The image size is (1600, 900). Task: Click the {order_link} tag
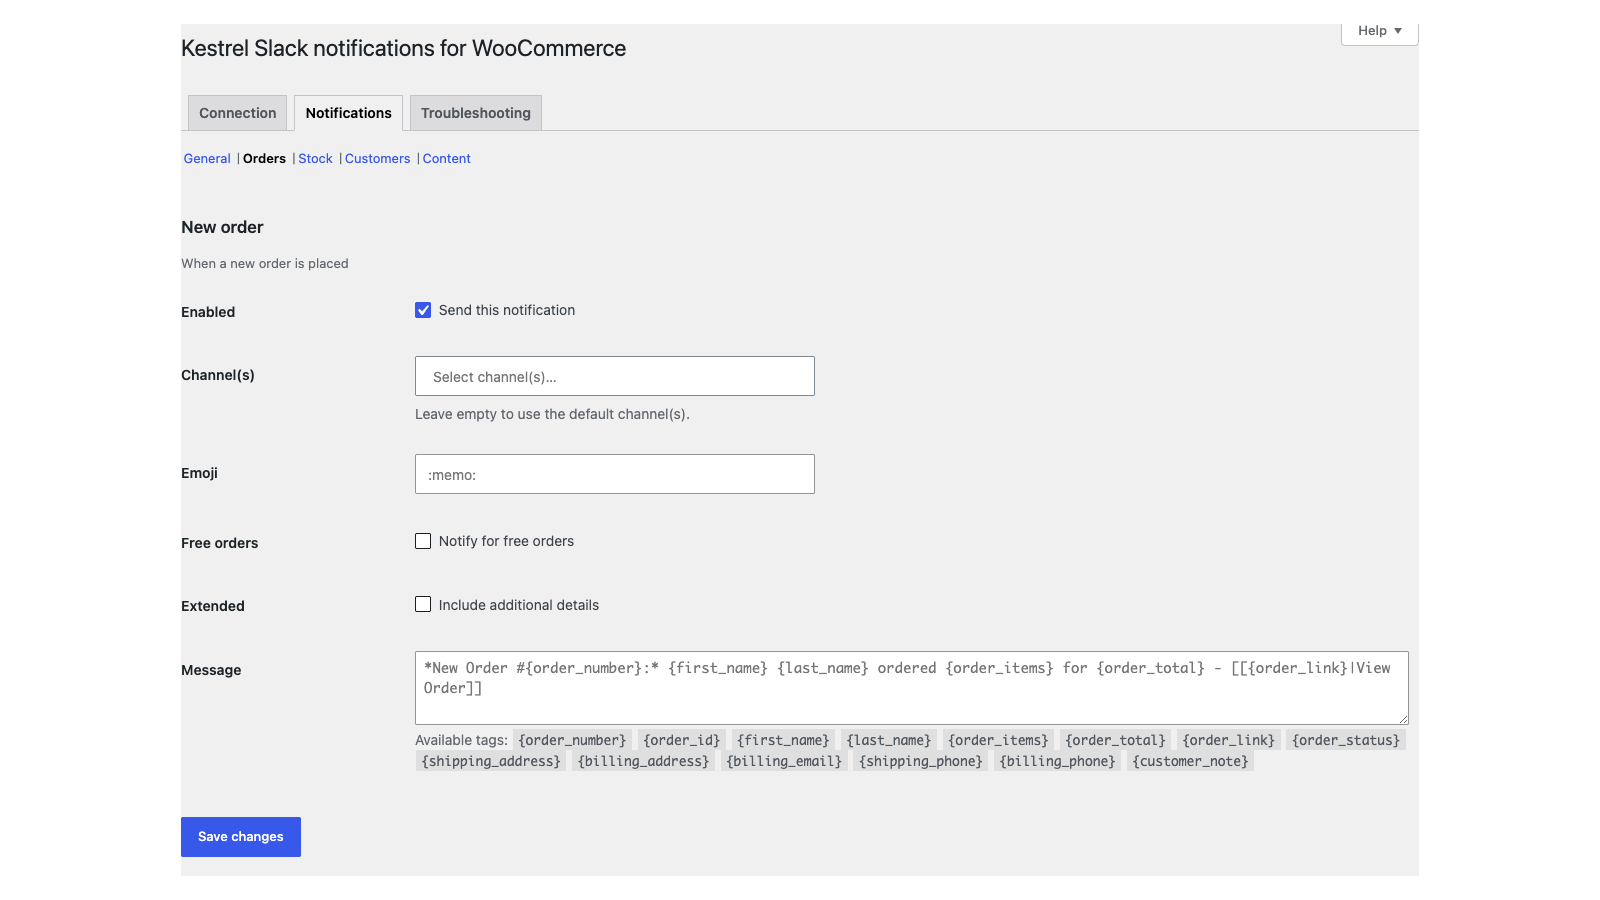[x=1228, y=740]
